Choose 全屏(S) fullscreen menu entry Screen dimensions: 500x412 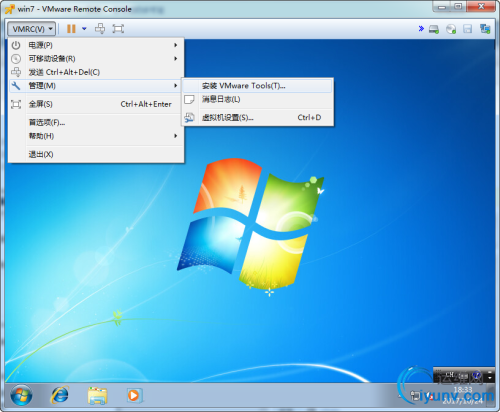click(x=96, y=104)
